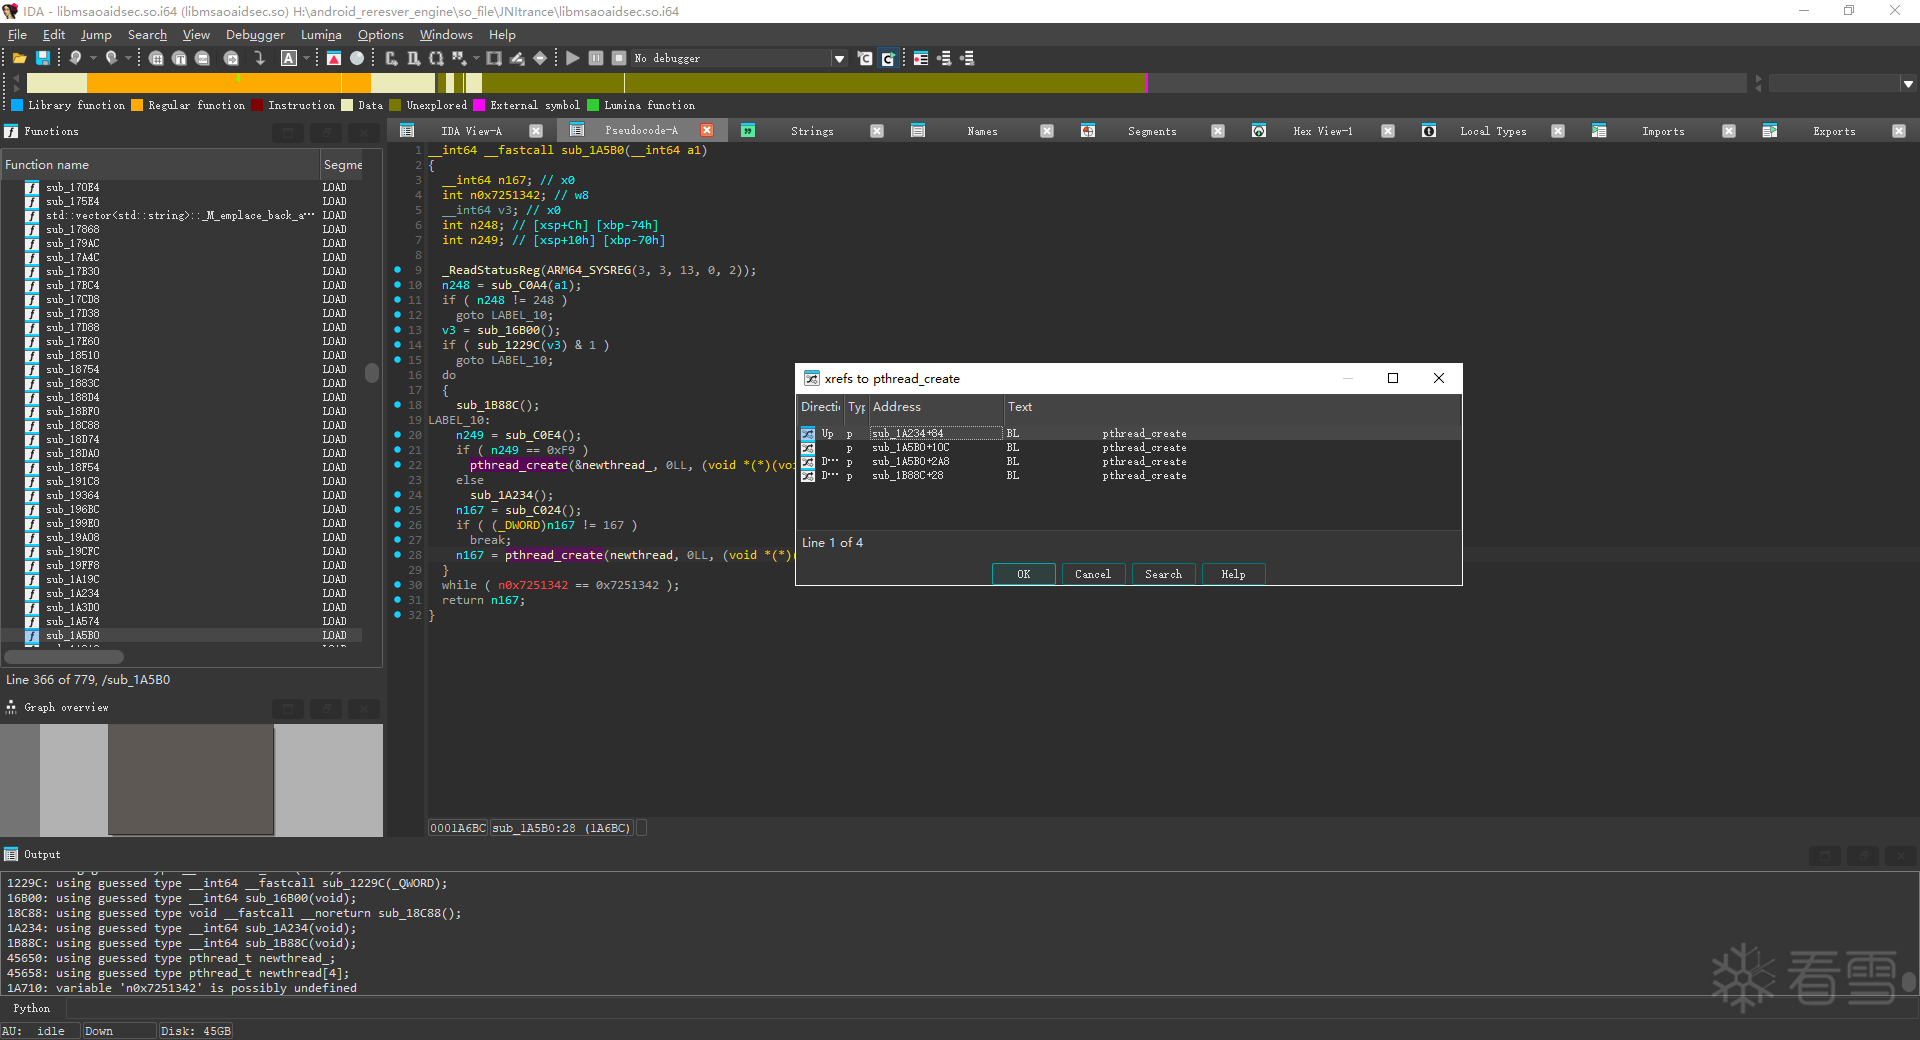Click the grey circle toolbar icon
This screenshot has height=1040, width=1920.
pyautogui.click(x=357, y=58)
